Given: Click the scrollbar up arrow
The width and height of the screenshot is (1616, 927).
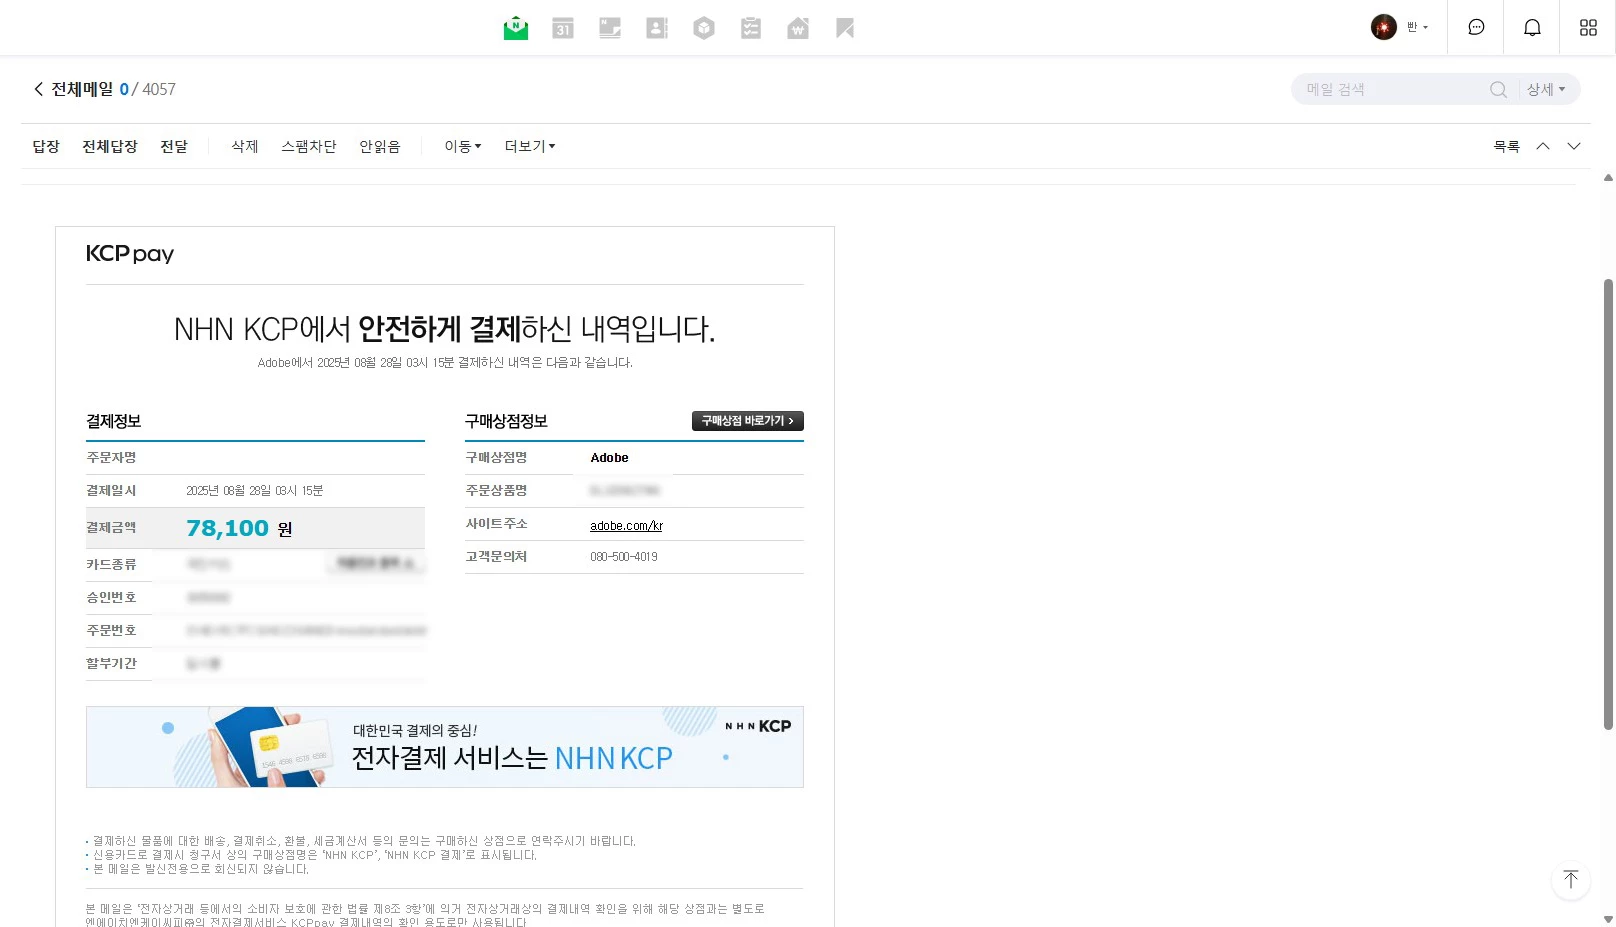Looking at the screenshot, I should pyautogui.click(x=1608, y=178).
